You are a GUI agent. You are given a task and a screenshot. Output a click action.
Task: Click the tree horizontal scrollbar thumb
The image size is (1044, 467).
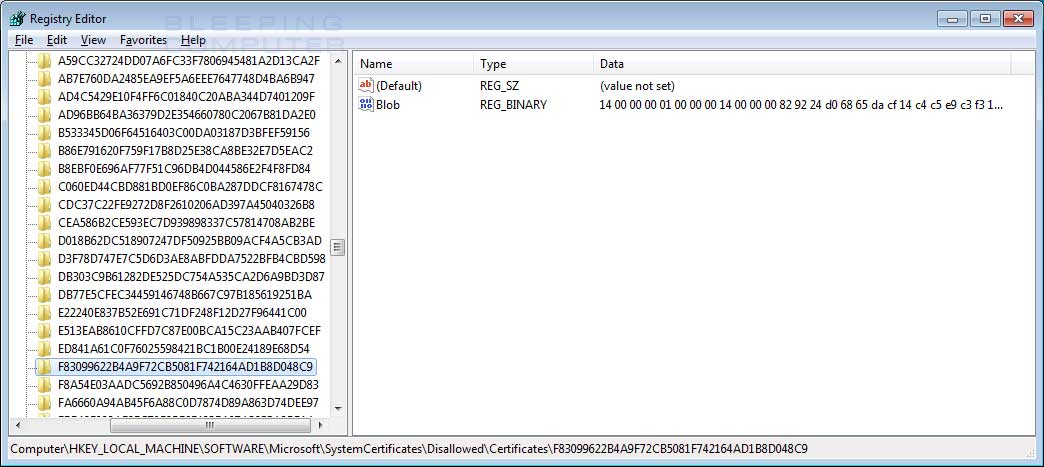click(210, 424)
